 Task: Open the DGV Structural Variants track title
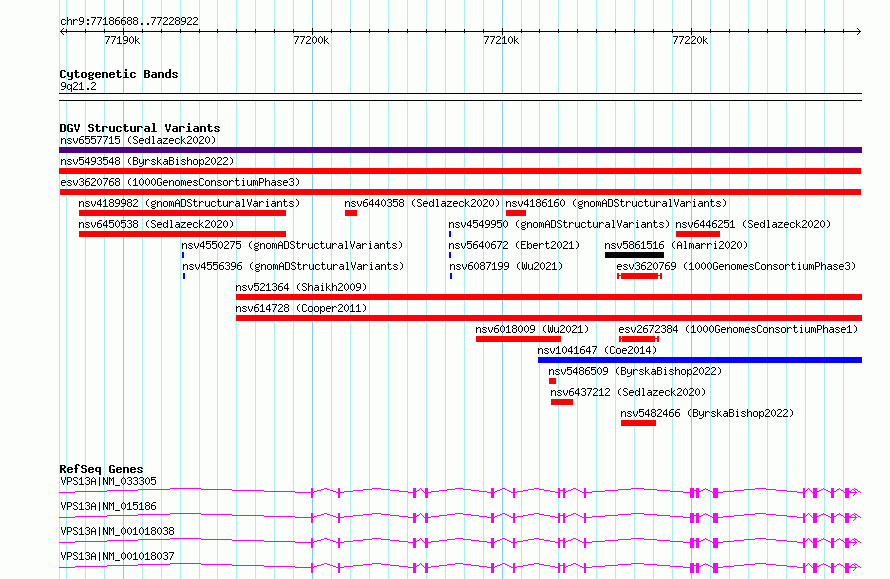click(139, 128)
